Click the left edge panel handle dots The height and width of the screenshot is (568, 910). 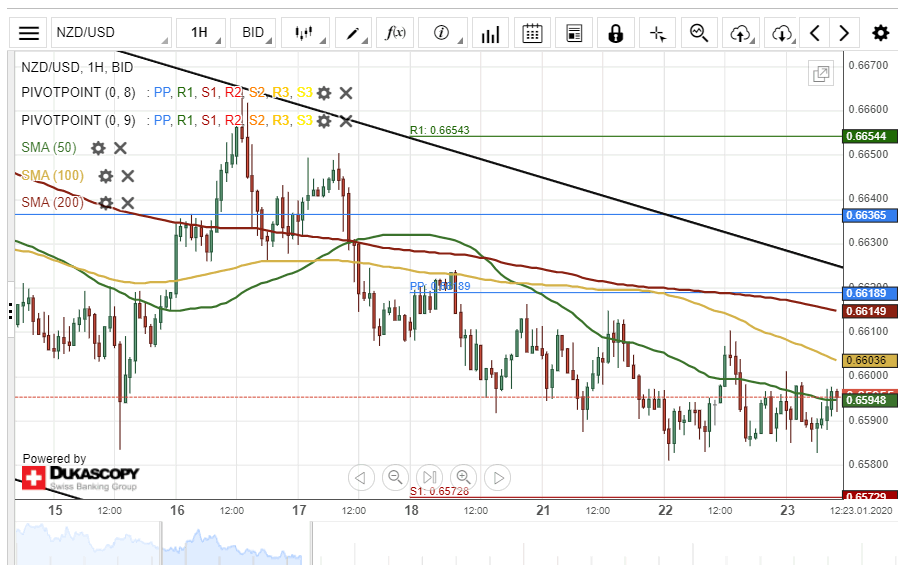tap(10, 311)
